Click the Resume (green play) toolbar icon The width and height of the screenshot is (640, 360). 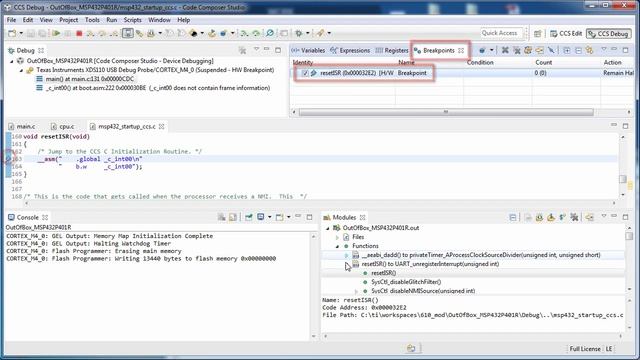pyautogui.click(x=56, y=33)
